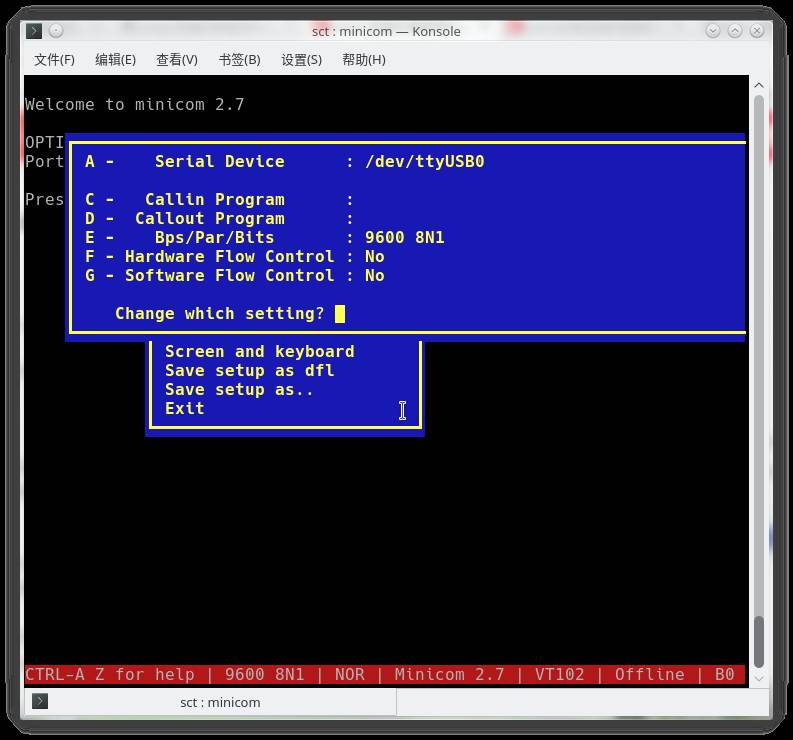Open the 帮助(H) menu
Viewport: 793px width, 740px height.
click(x=364, y=60)
